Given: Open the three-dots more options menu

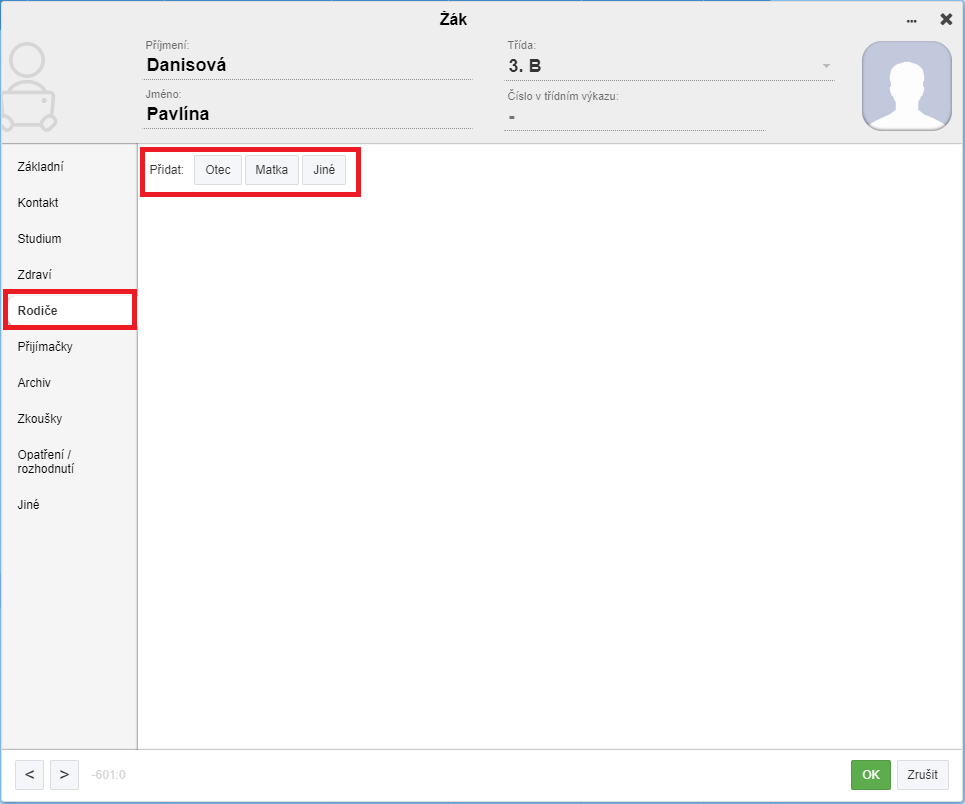Looking at the screenshot, I should coord(911,20).
